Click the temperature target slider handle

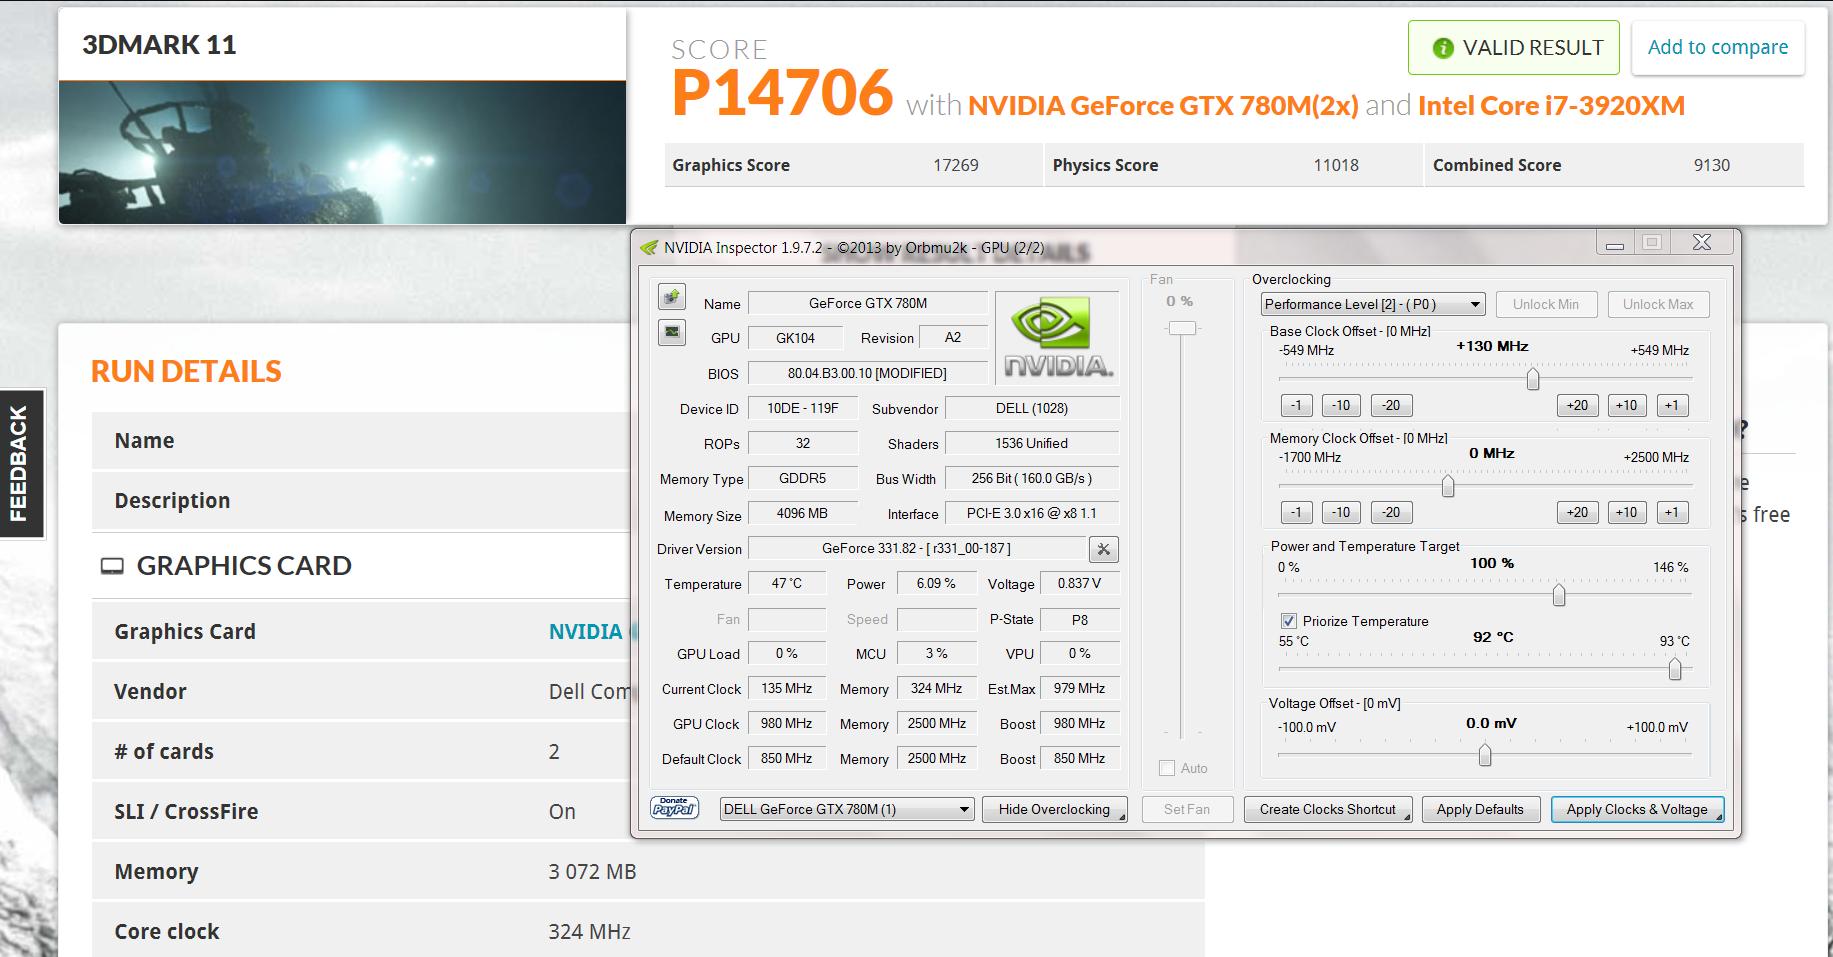coord(1675,669)
